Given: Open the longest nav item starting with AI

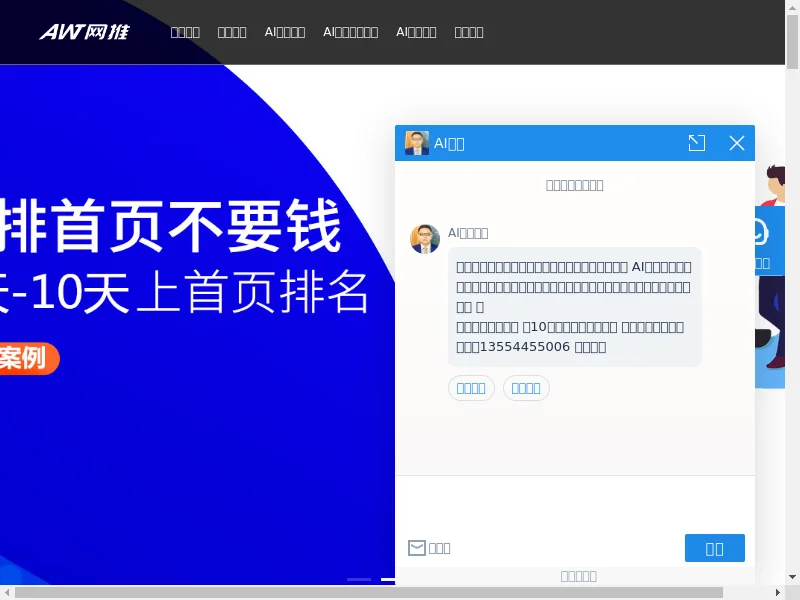Looking at the screenshot, I should point(350,32).
